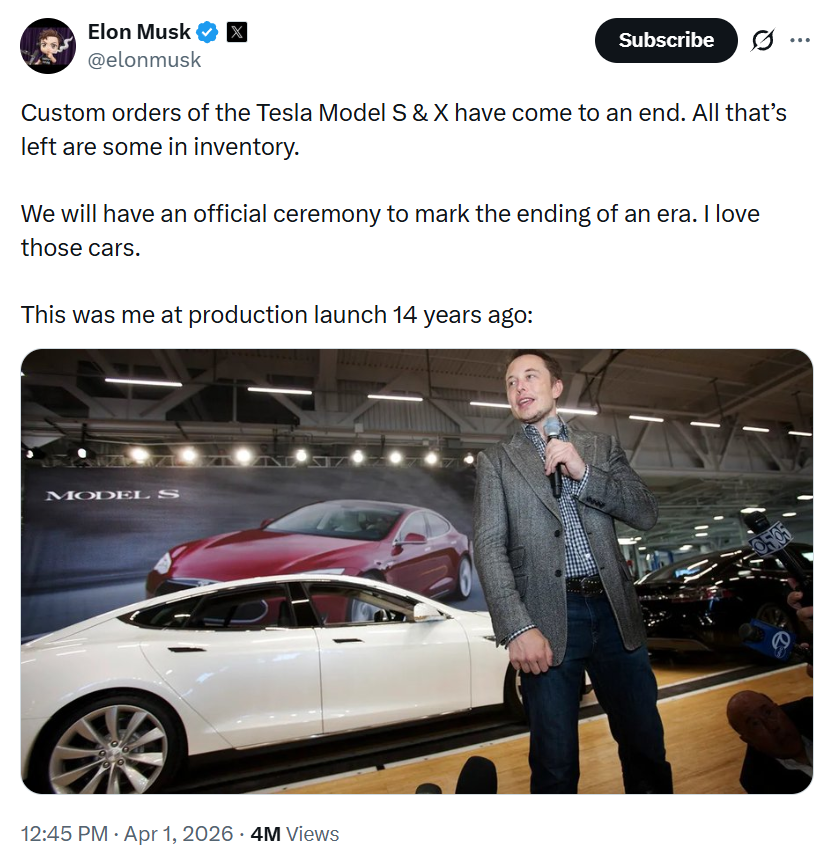Click the blue verified checkmark badge
This screenshot has width=835, height=865.
[x=208, y=33]
